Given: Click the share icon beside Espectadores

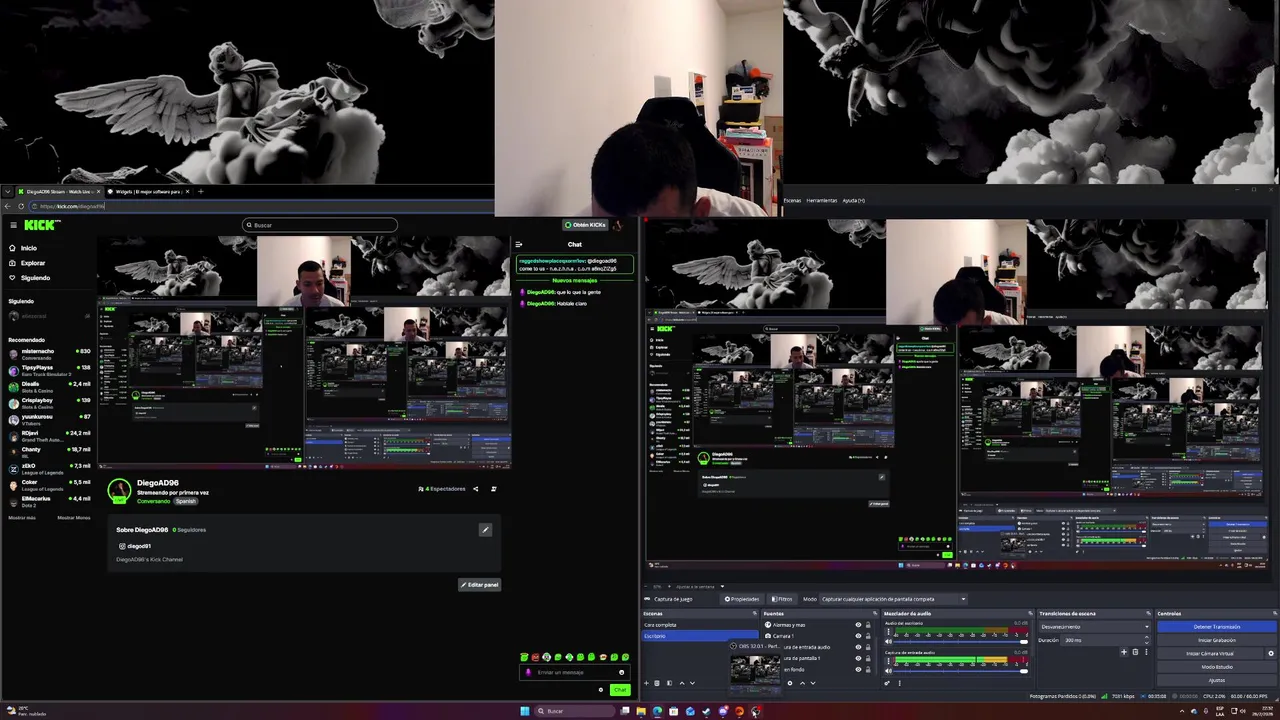Looking at the screenshot, I should click(475, 489).
